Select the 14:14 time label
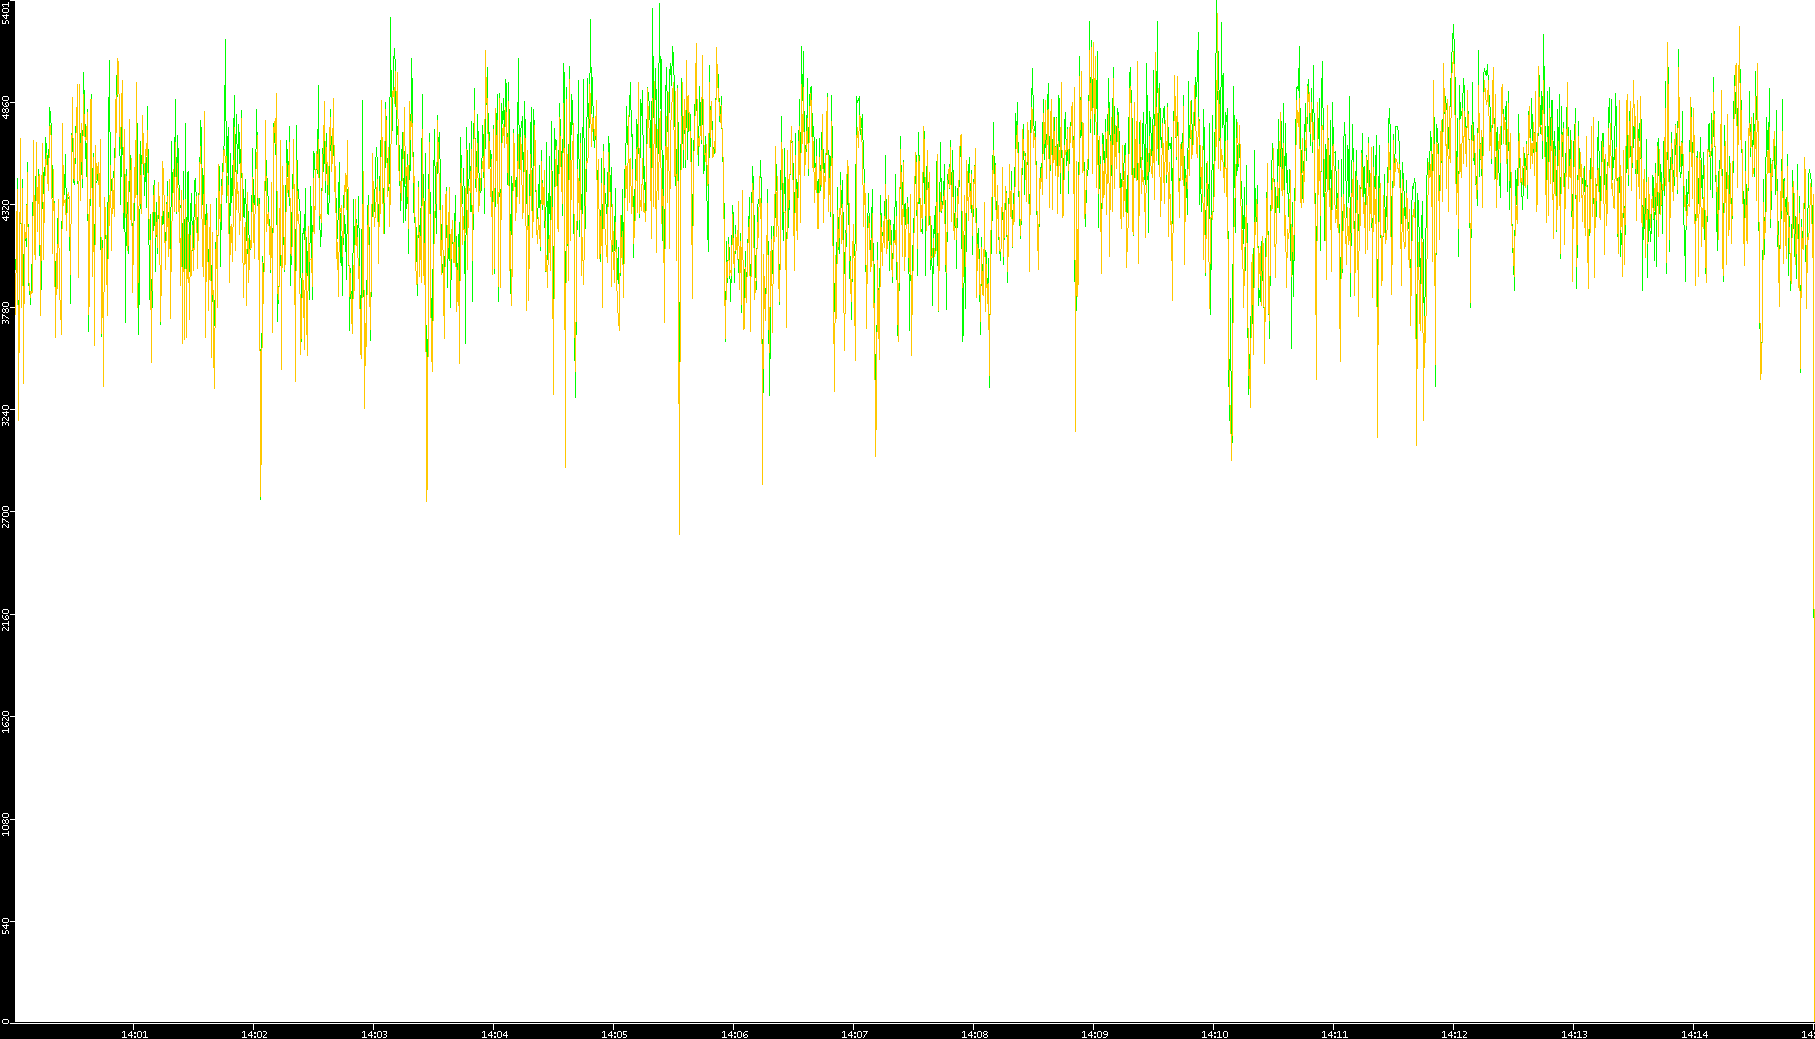This screenshot has width=1815, height=1039. [x=1694, y=1034]
